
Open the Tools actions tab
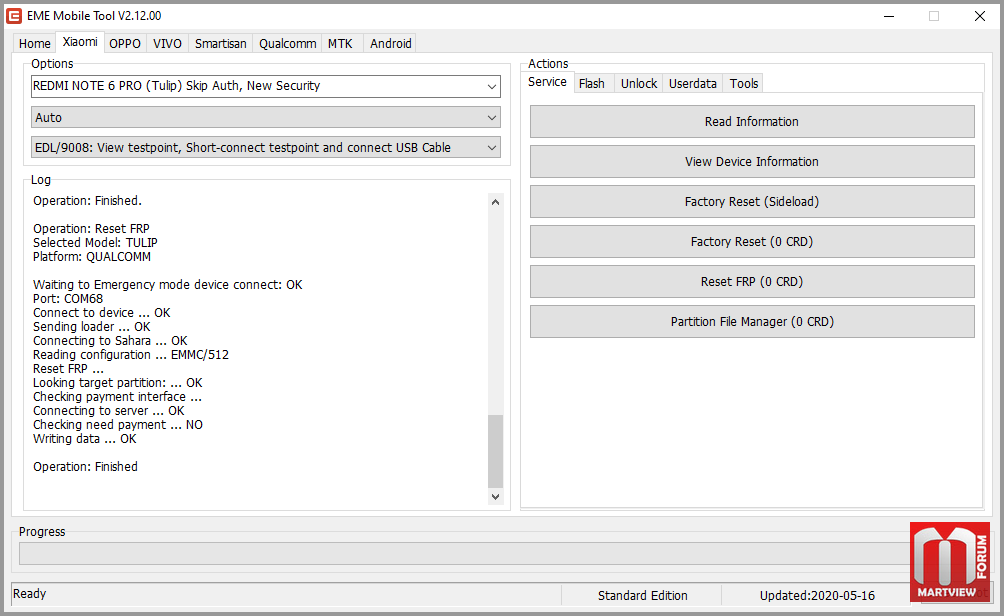[x=743, y=84]
